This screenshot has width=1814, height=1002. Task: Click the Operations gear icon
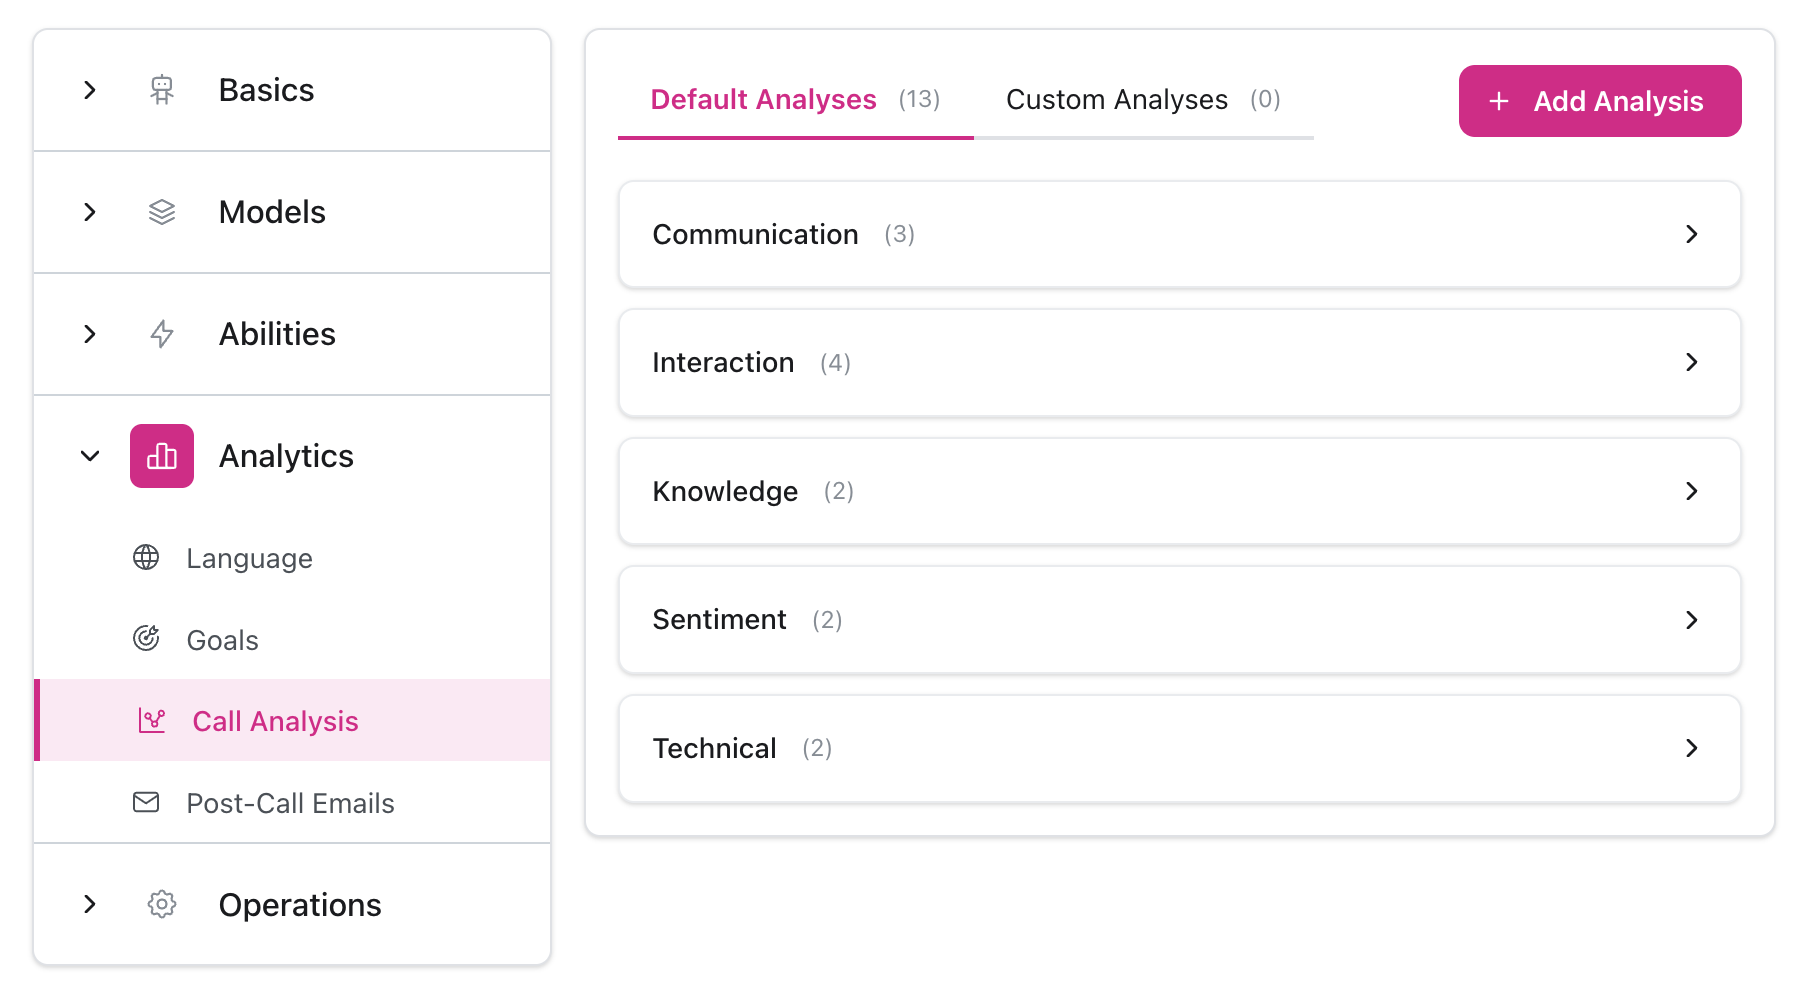tap(161, 904)
